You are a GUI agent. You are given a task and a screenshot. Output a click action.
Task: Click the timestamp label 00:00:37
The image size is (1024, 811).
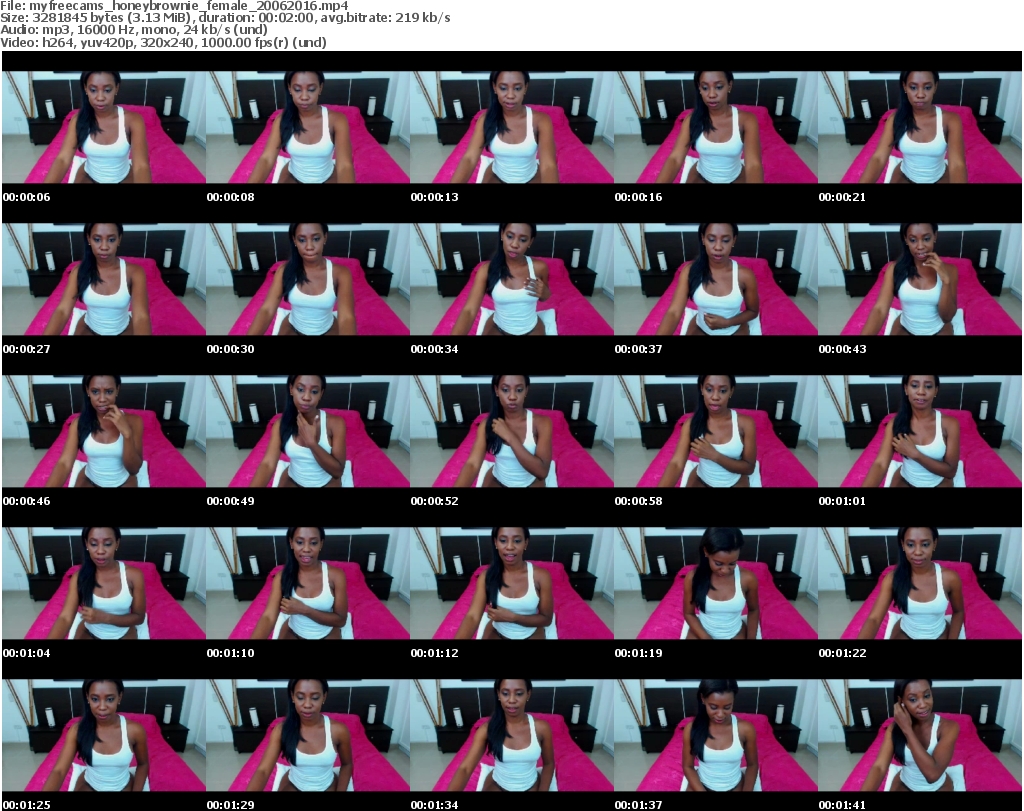(638, 349)
